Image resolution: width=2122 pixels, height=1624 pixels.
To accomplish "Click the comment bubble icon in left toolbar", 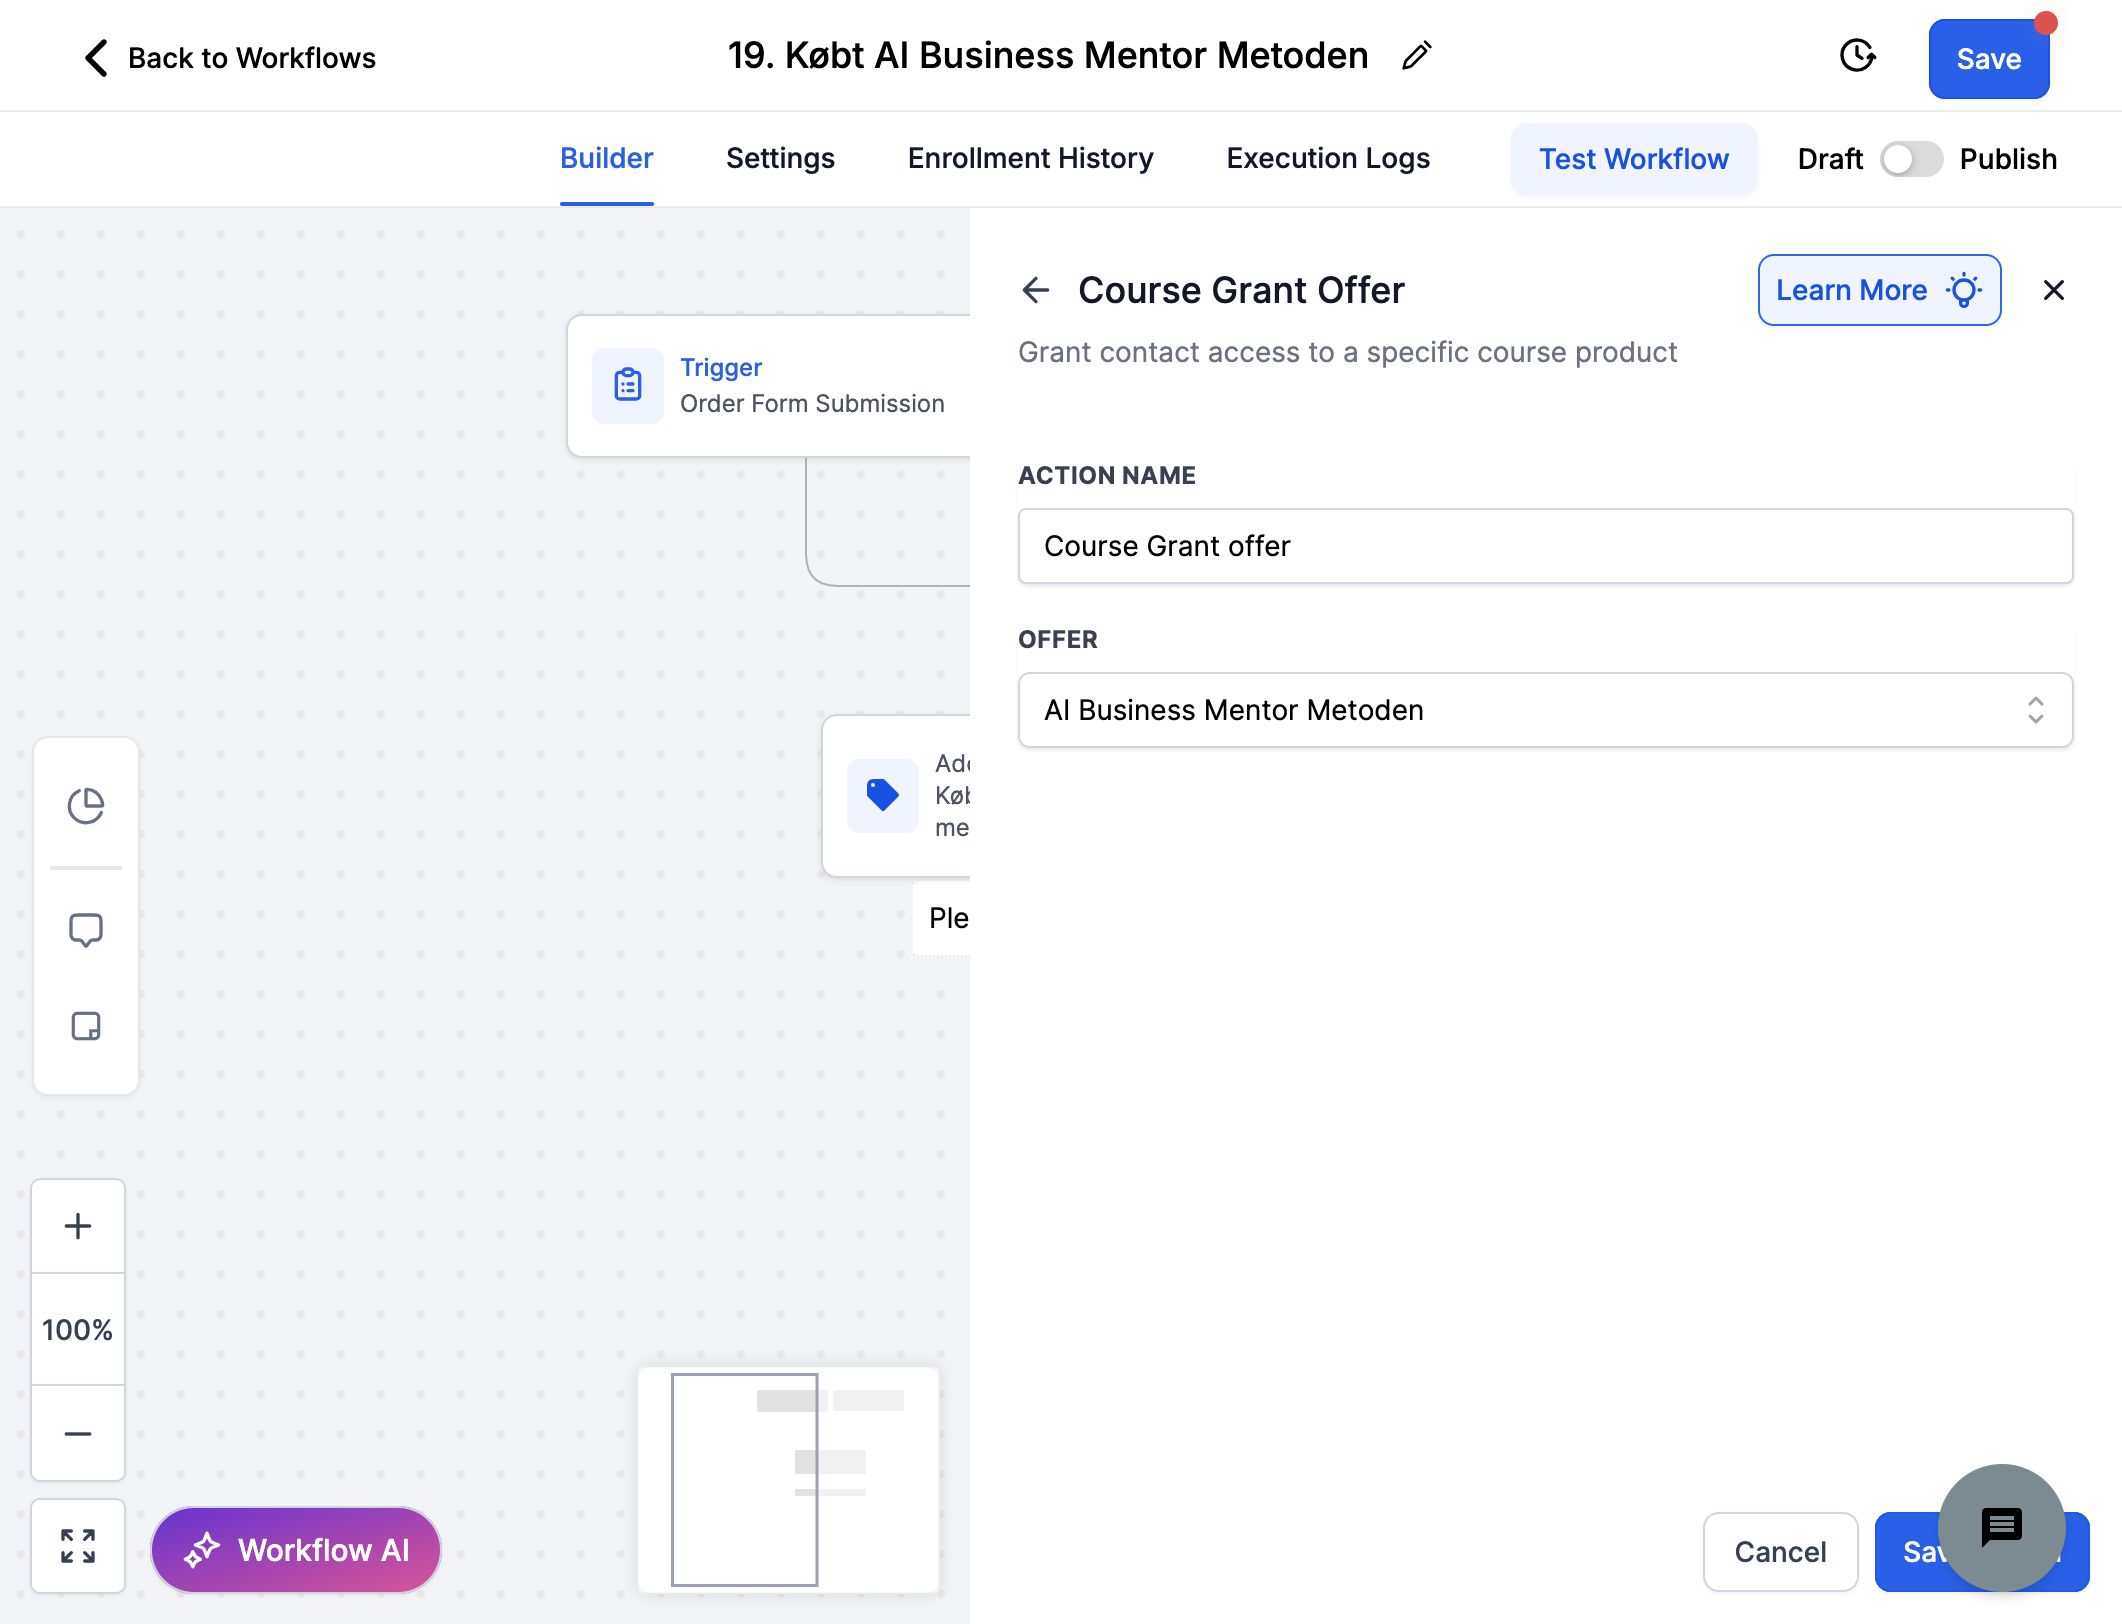I will tap(86, 929).
